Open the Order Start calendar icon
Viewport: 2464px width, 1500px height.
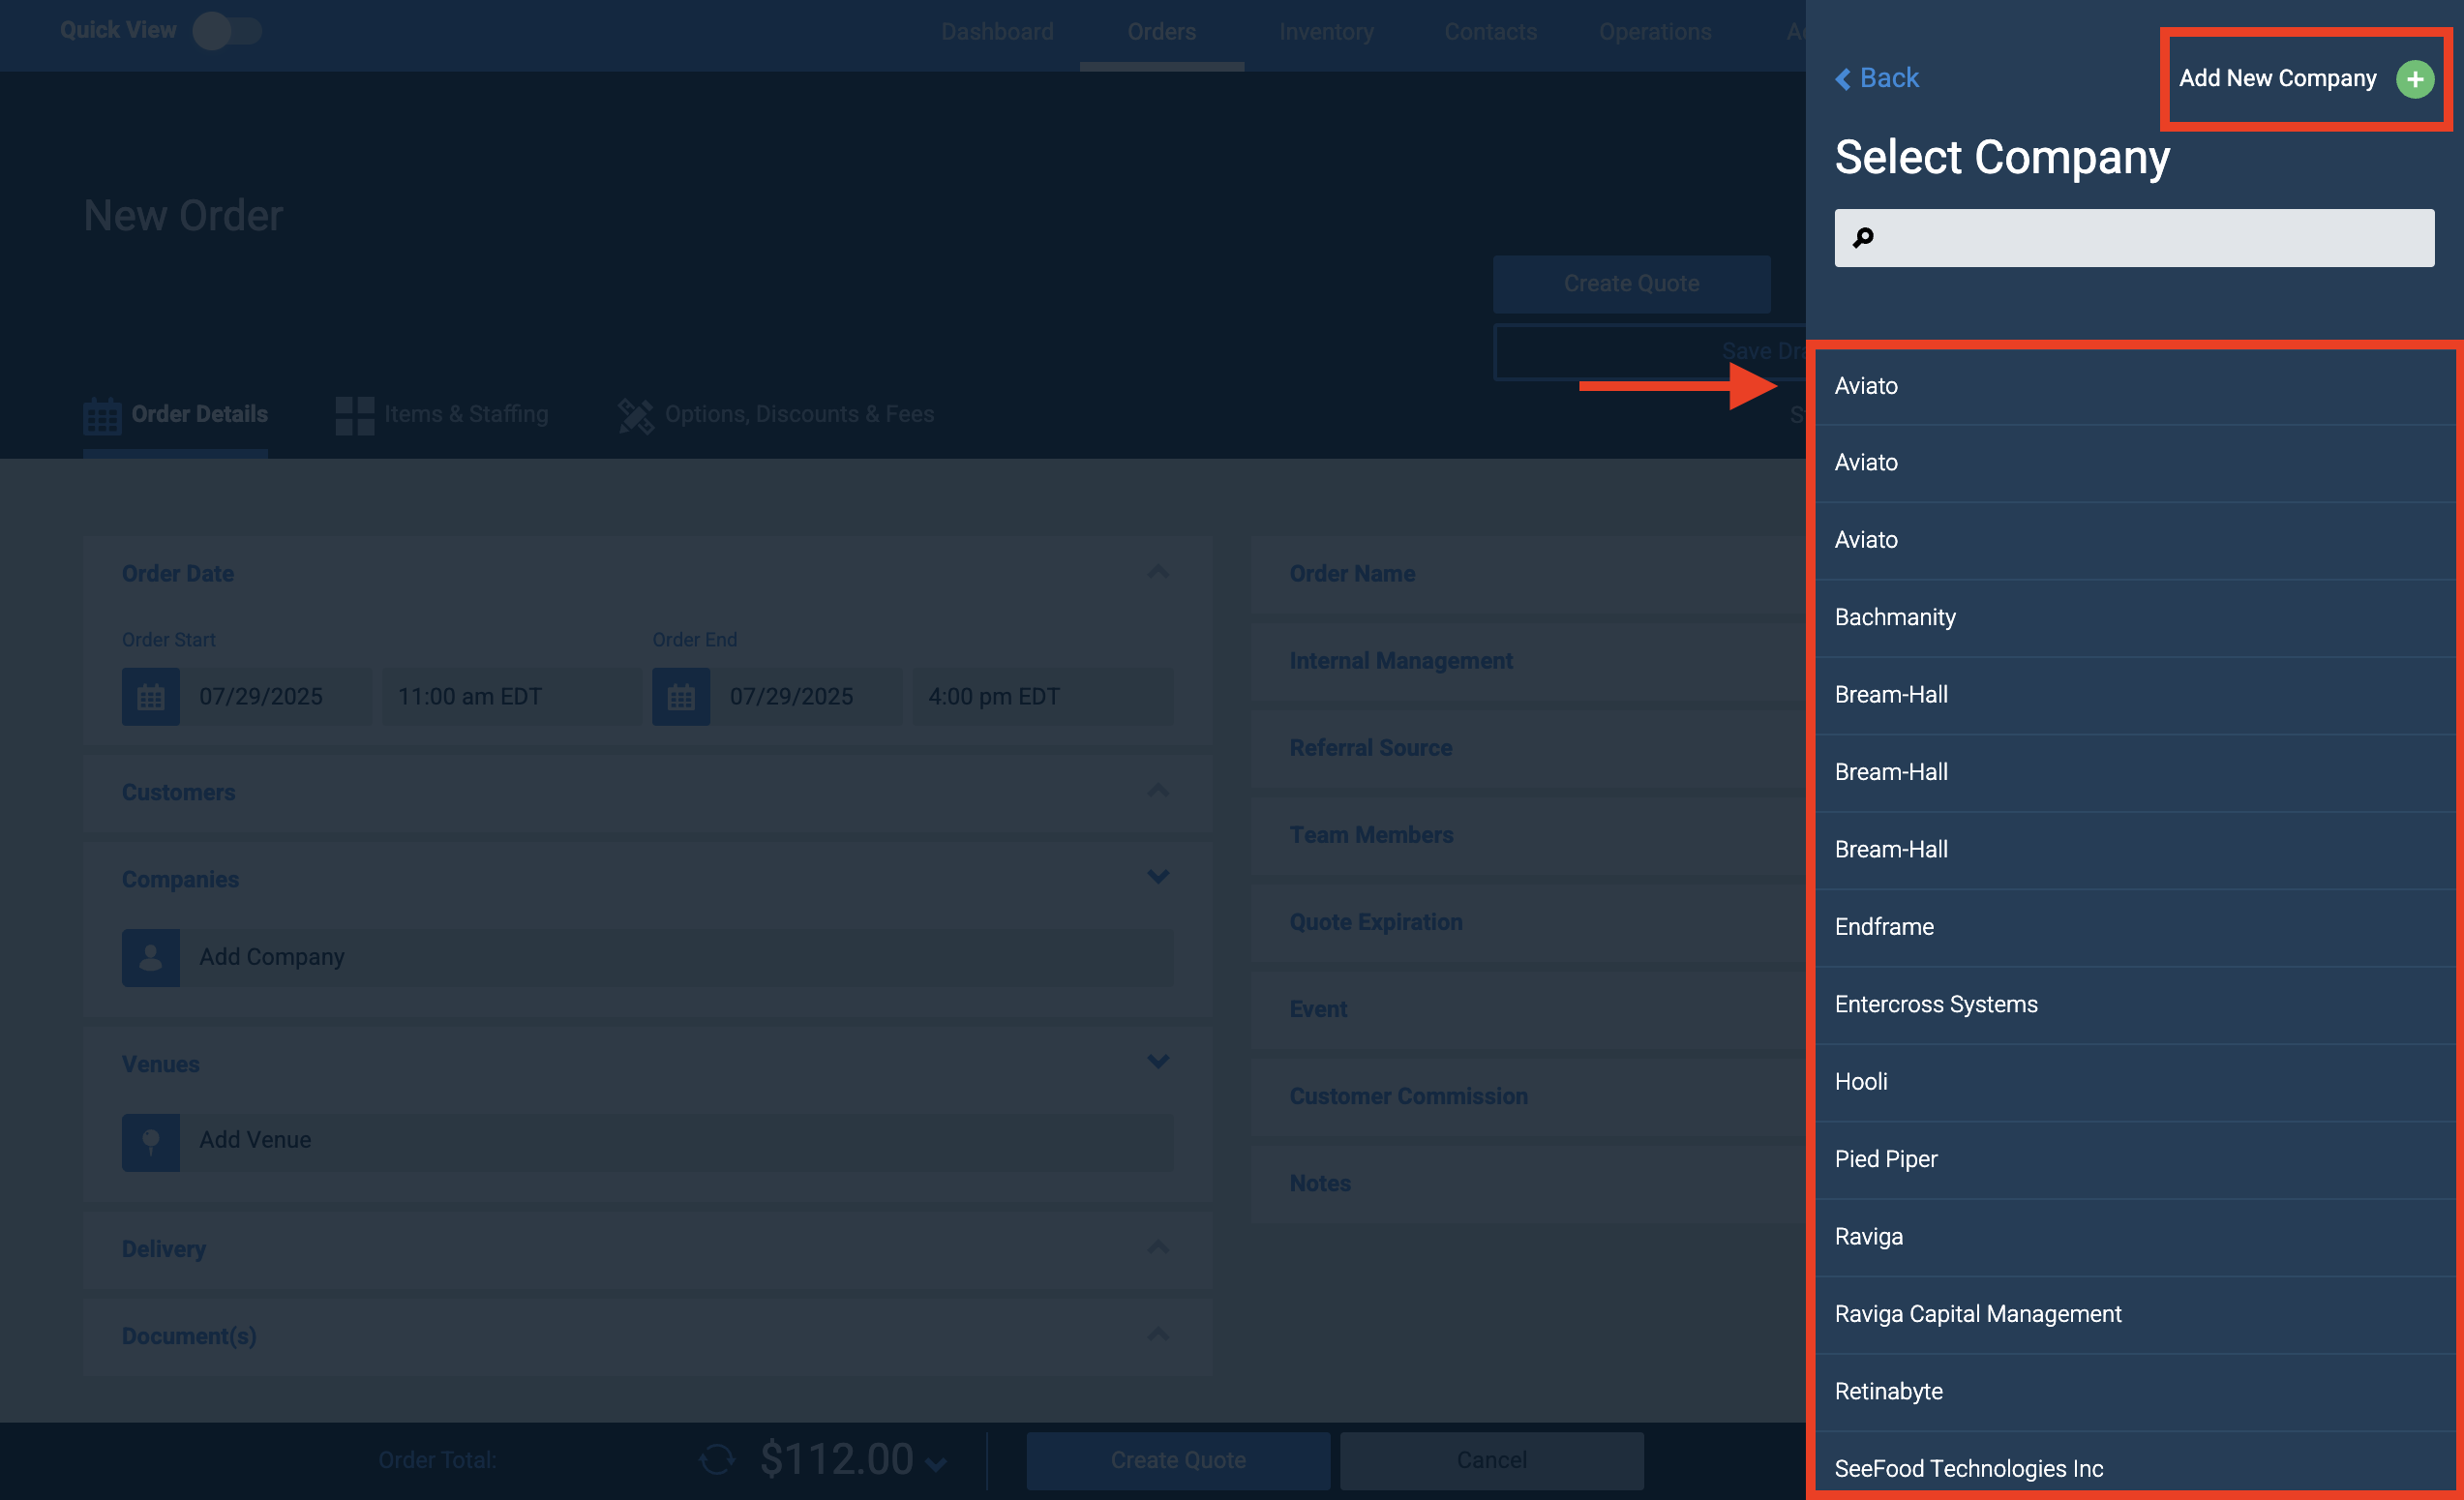tap(151, 696)
